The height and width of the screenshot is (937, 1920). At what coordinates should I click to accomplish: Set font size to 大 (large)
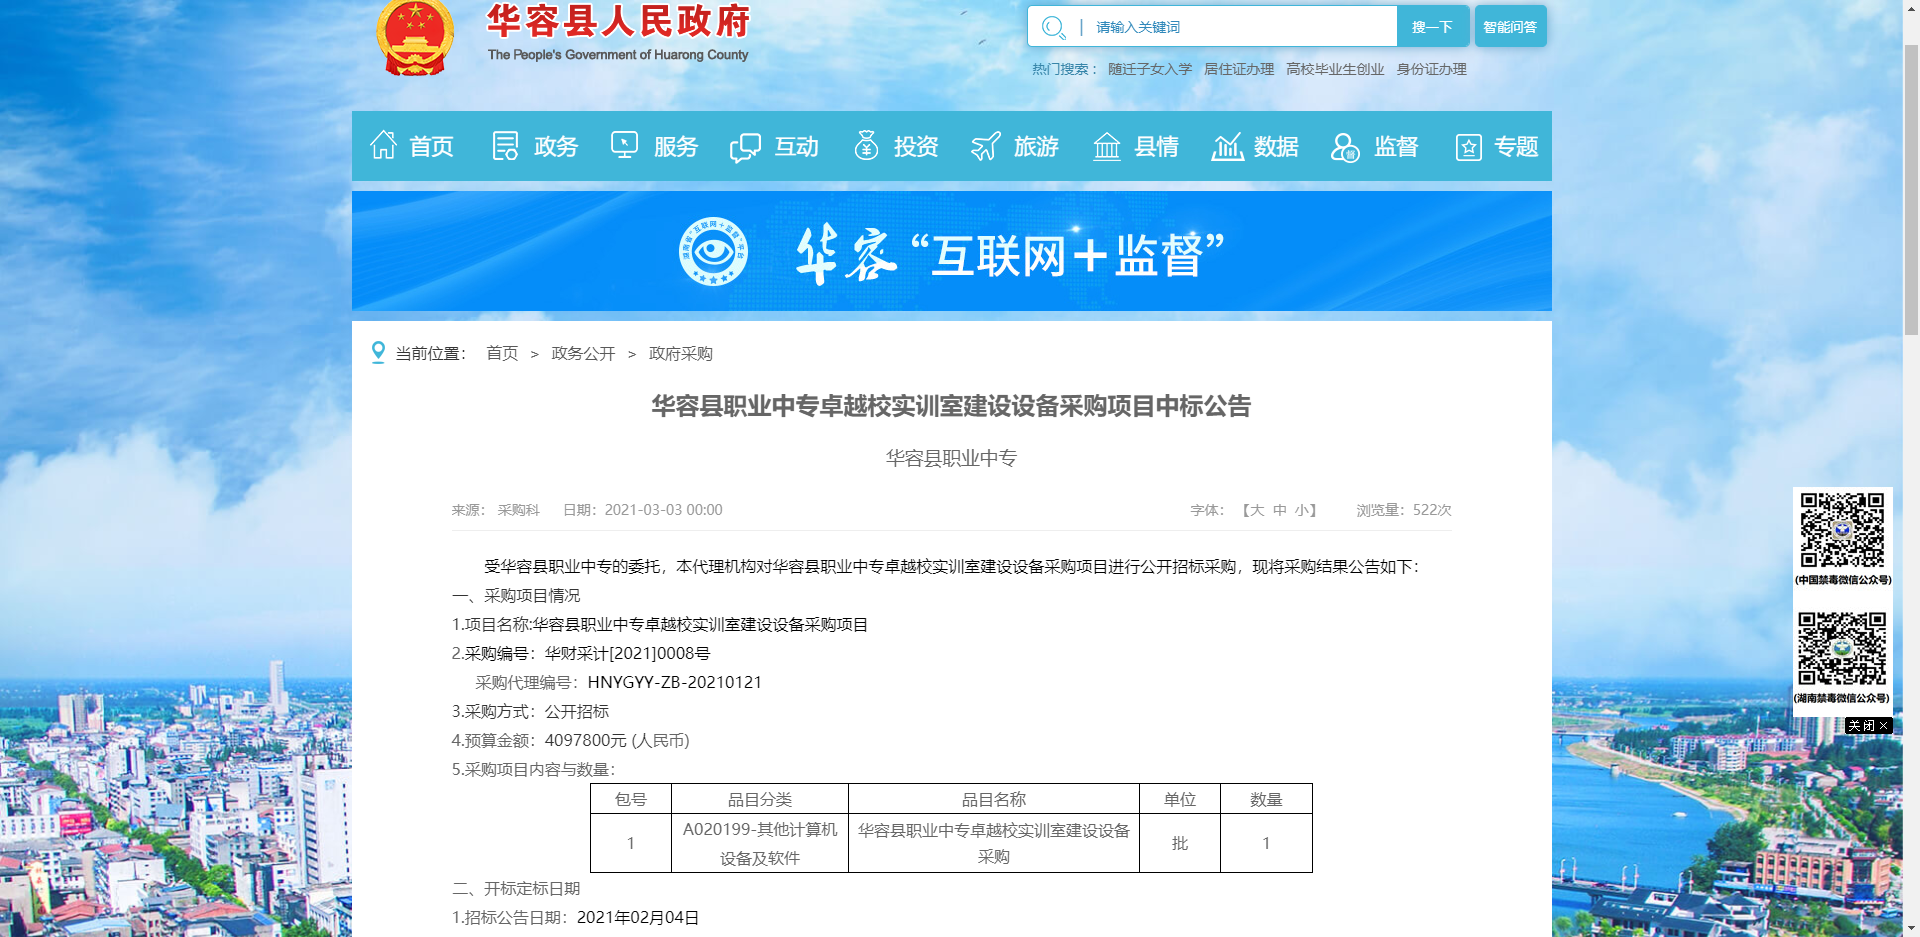coord(1257,510)
